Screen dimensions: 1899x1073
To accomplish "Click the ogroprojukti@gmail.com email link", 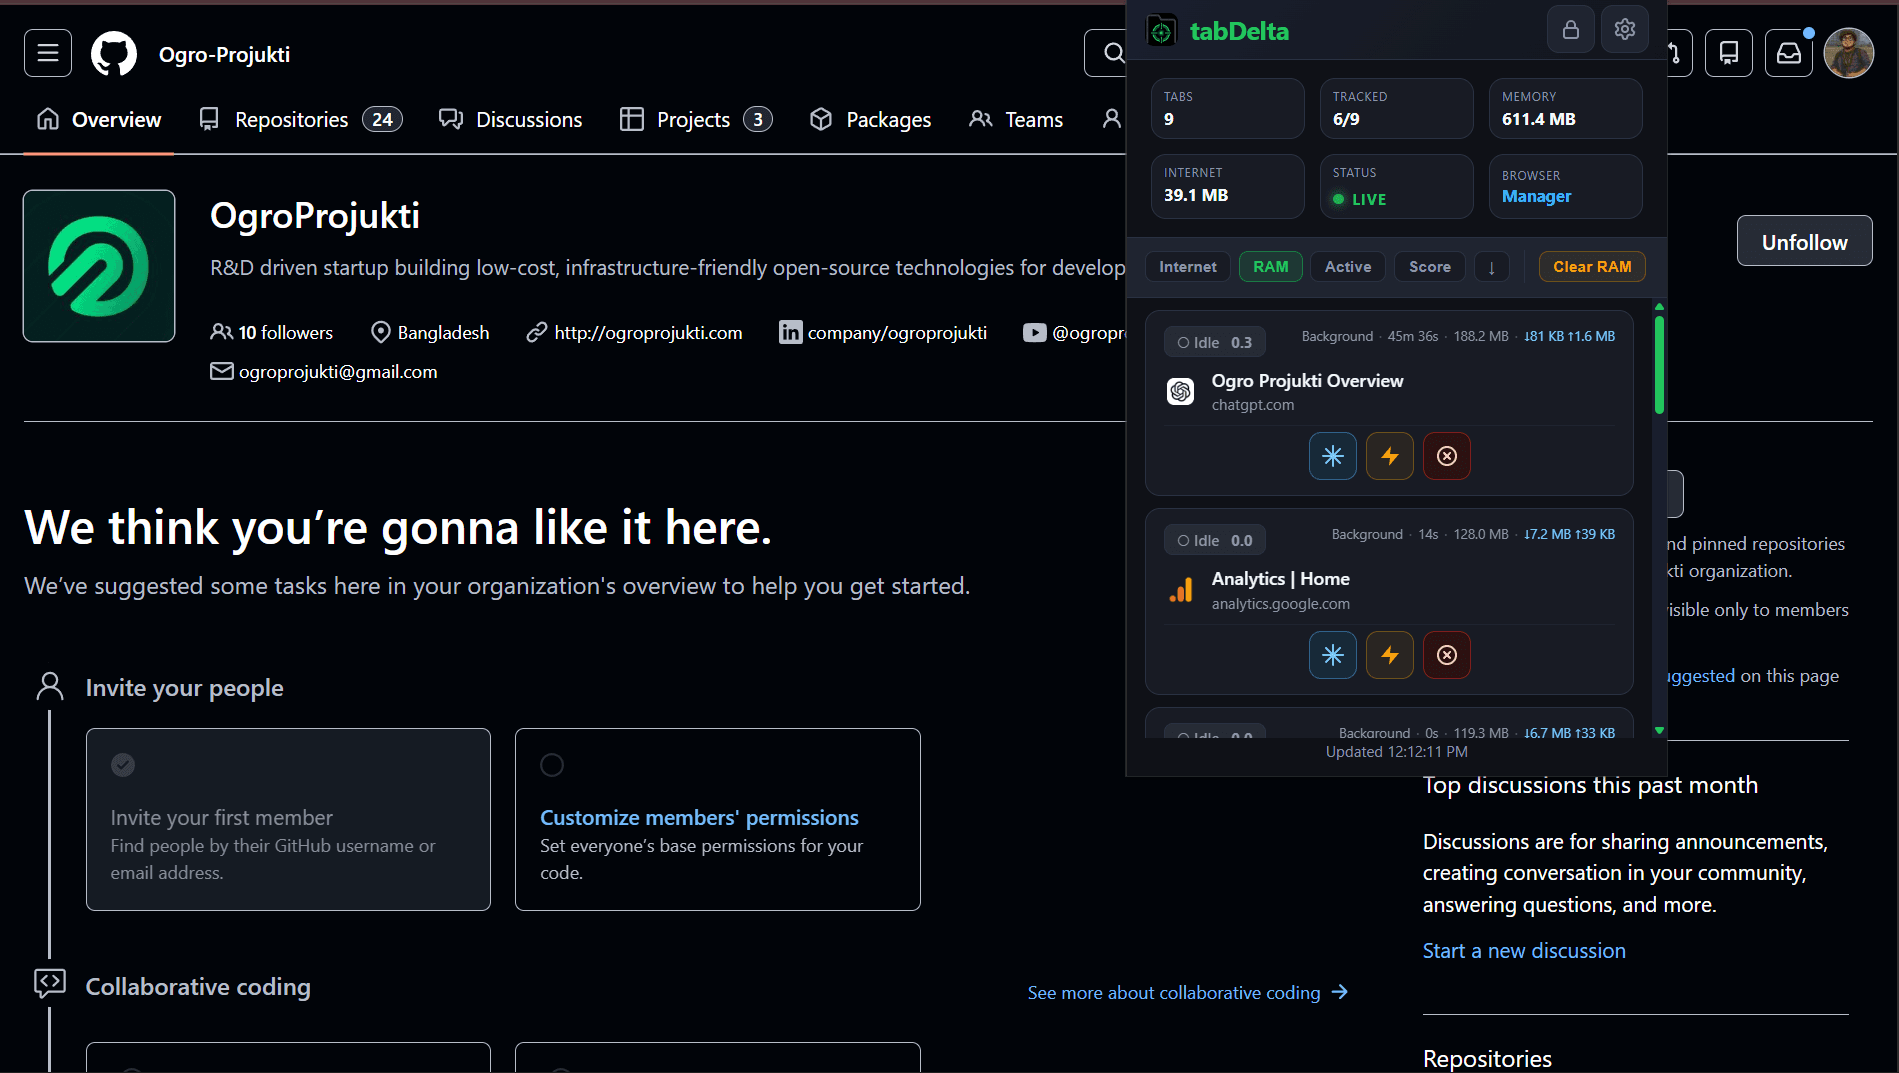I will tap(338, 371).
